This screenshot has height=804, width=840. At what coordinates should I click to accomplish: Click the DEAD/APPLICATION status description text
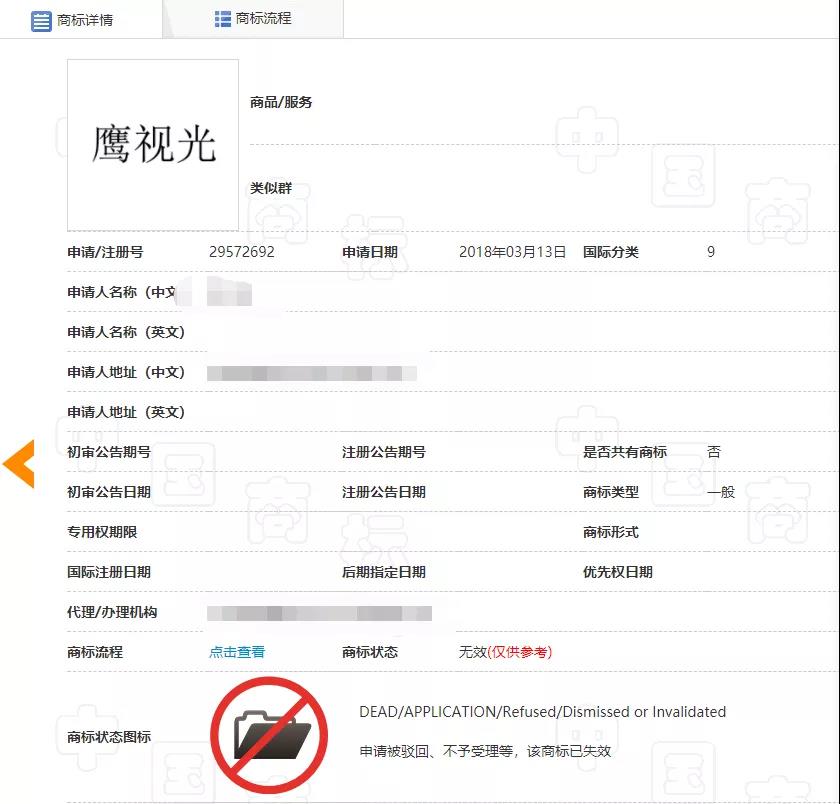click(x=542, y=712)
